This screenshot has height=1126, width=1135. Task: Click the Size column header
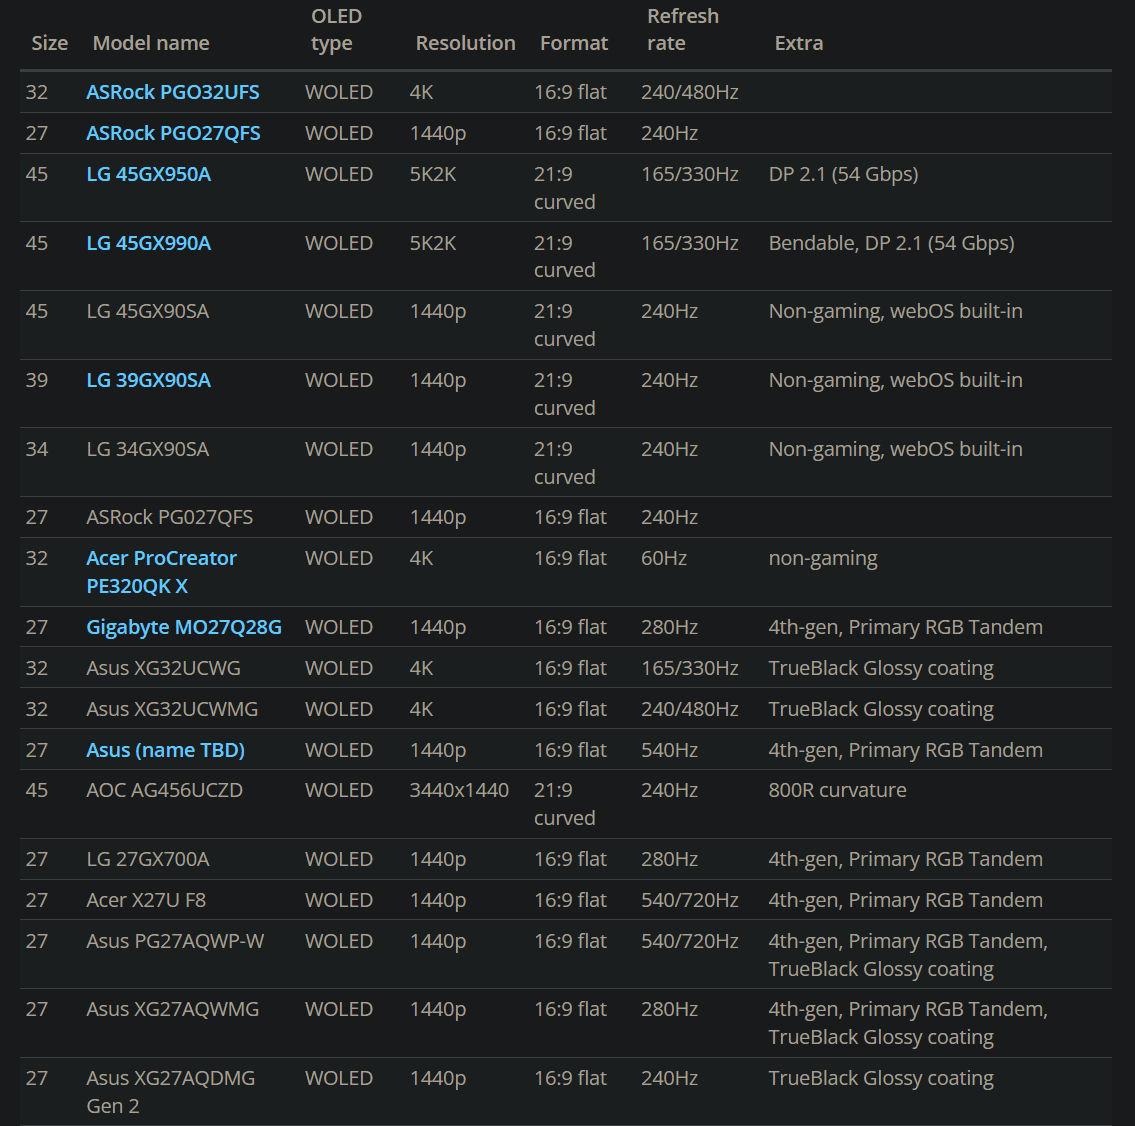click(50, 43)
